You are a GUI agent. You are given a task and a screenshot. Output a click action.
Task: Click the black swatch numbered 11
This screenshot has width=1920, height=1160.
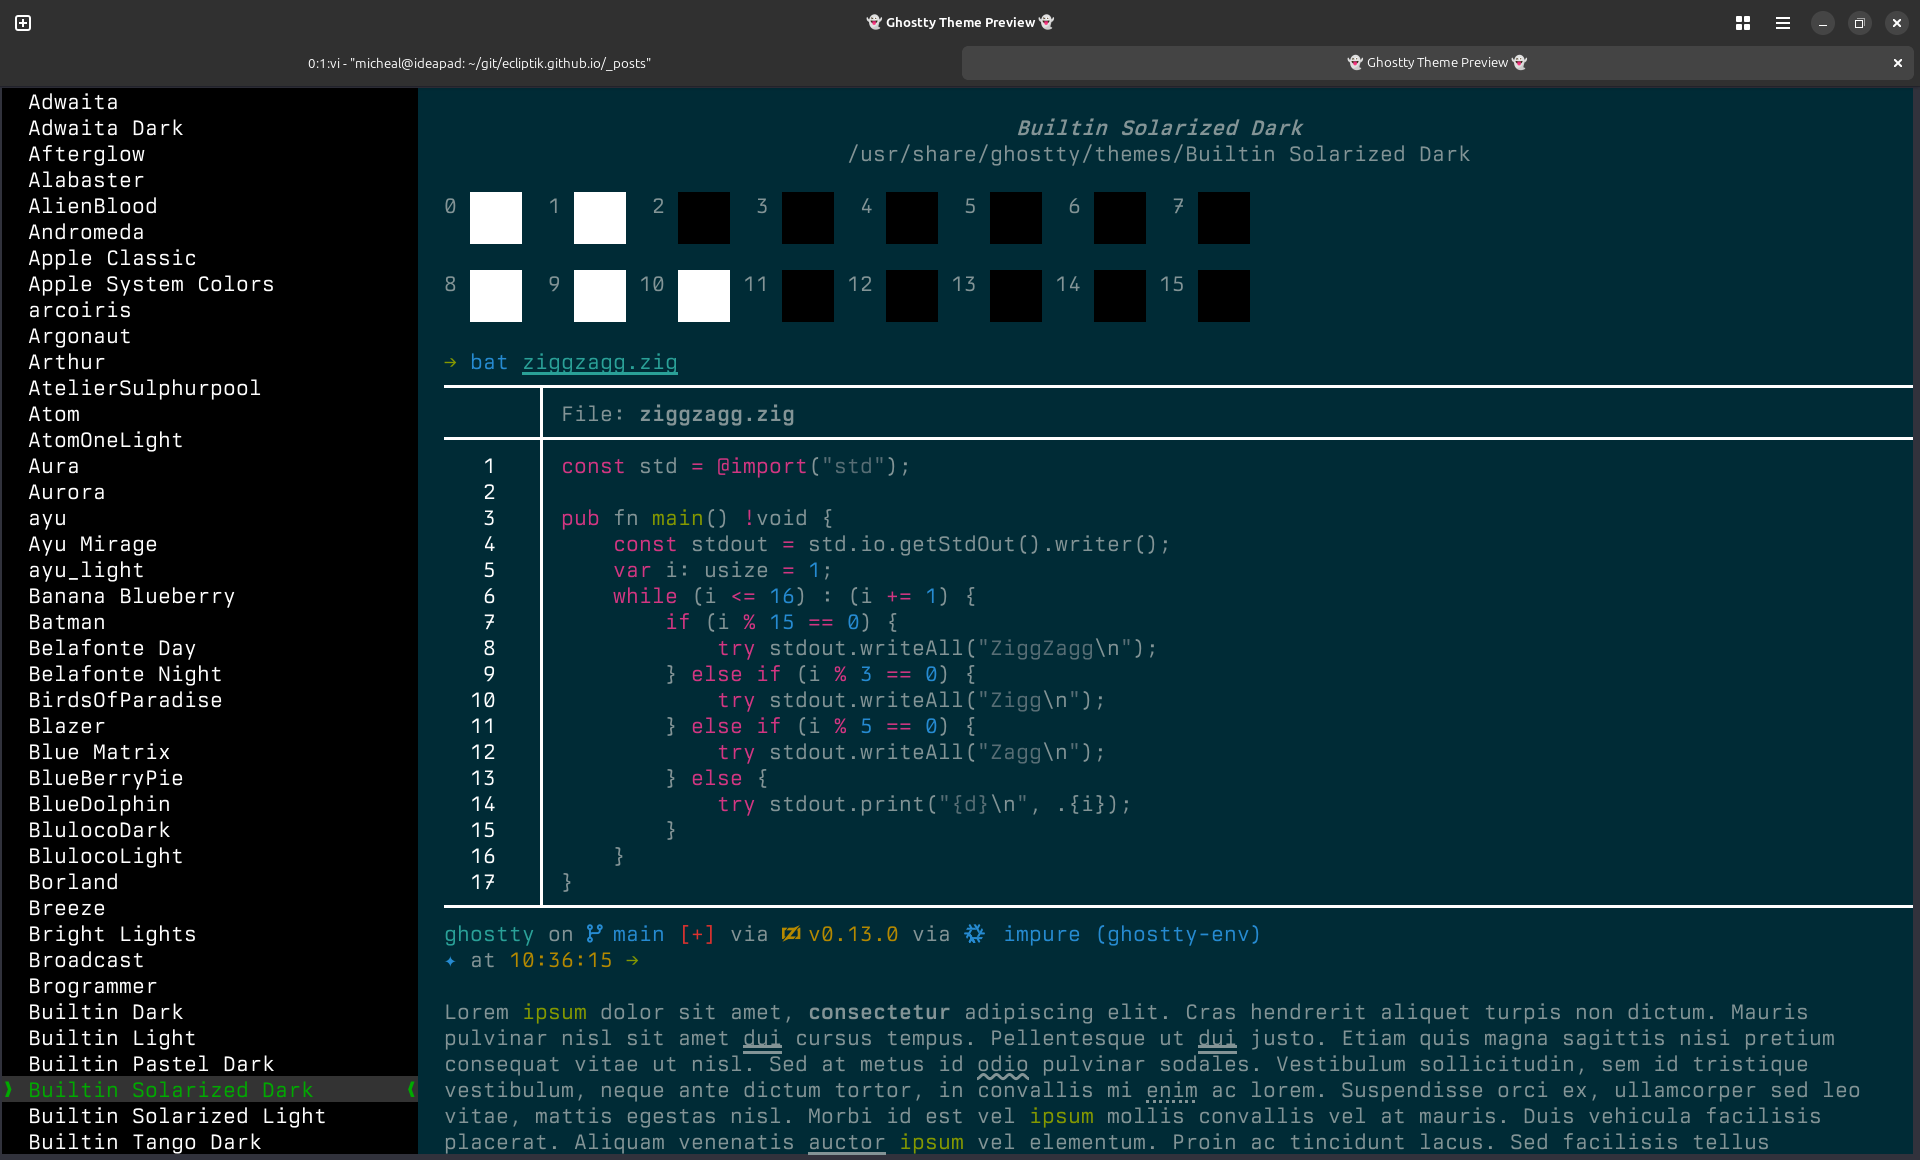tap(807, 295)
